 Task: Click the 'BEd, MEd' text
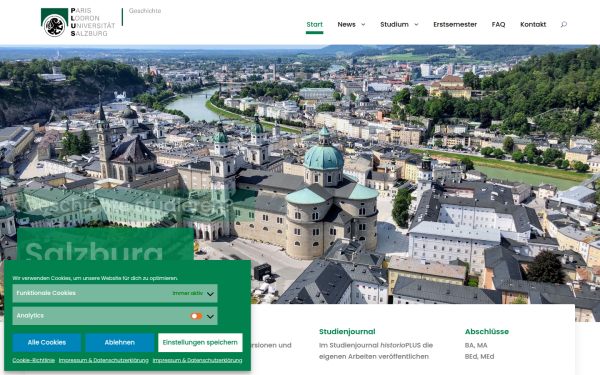pos(479,357)
